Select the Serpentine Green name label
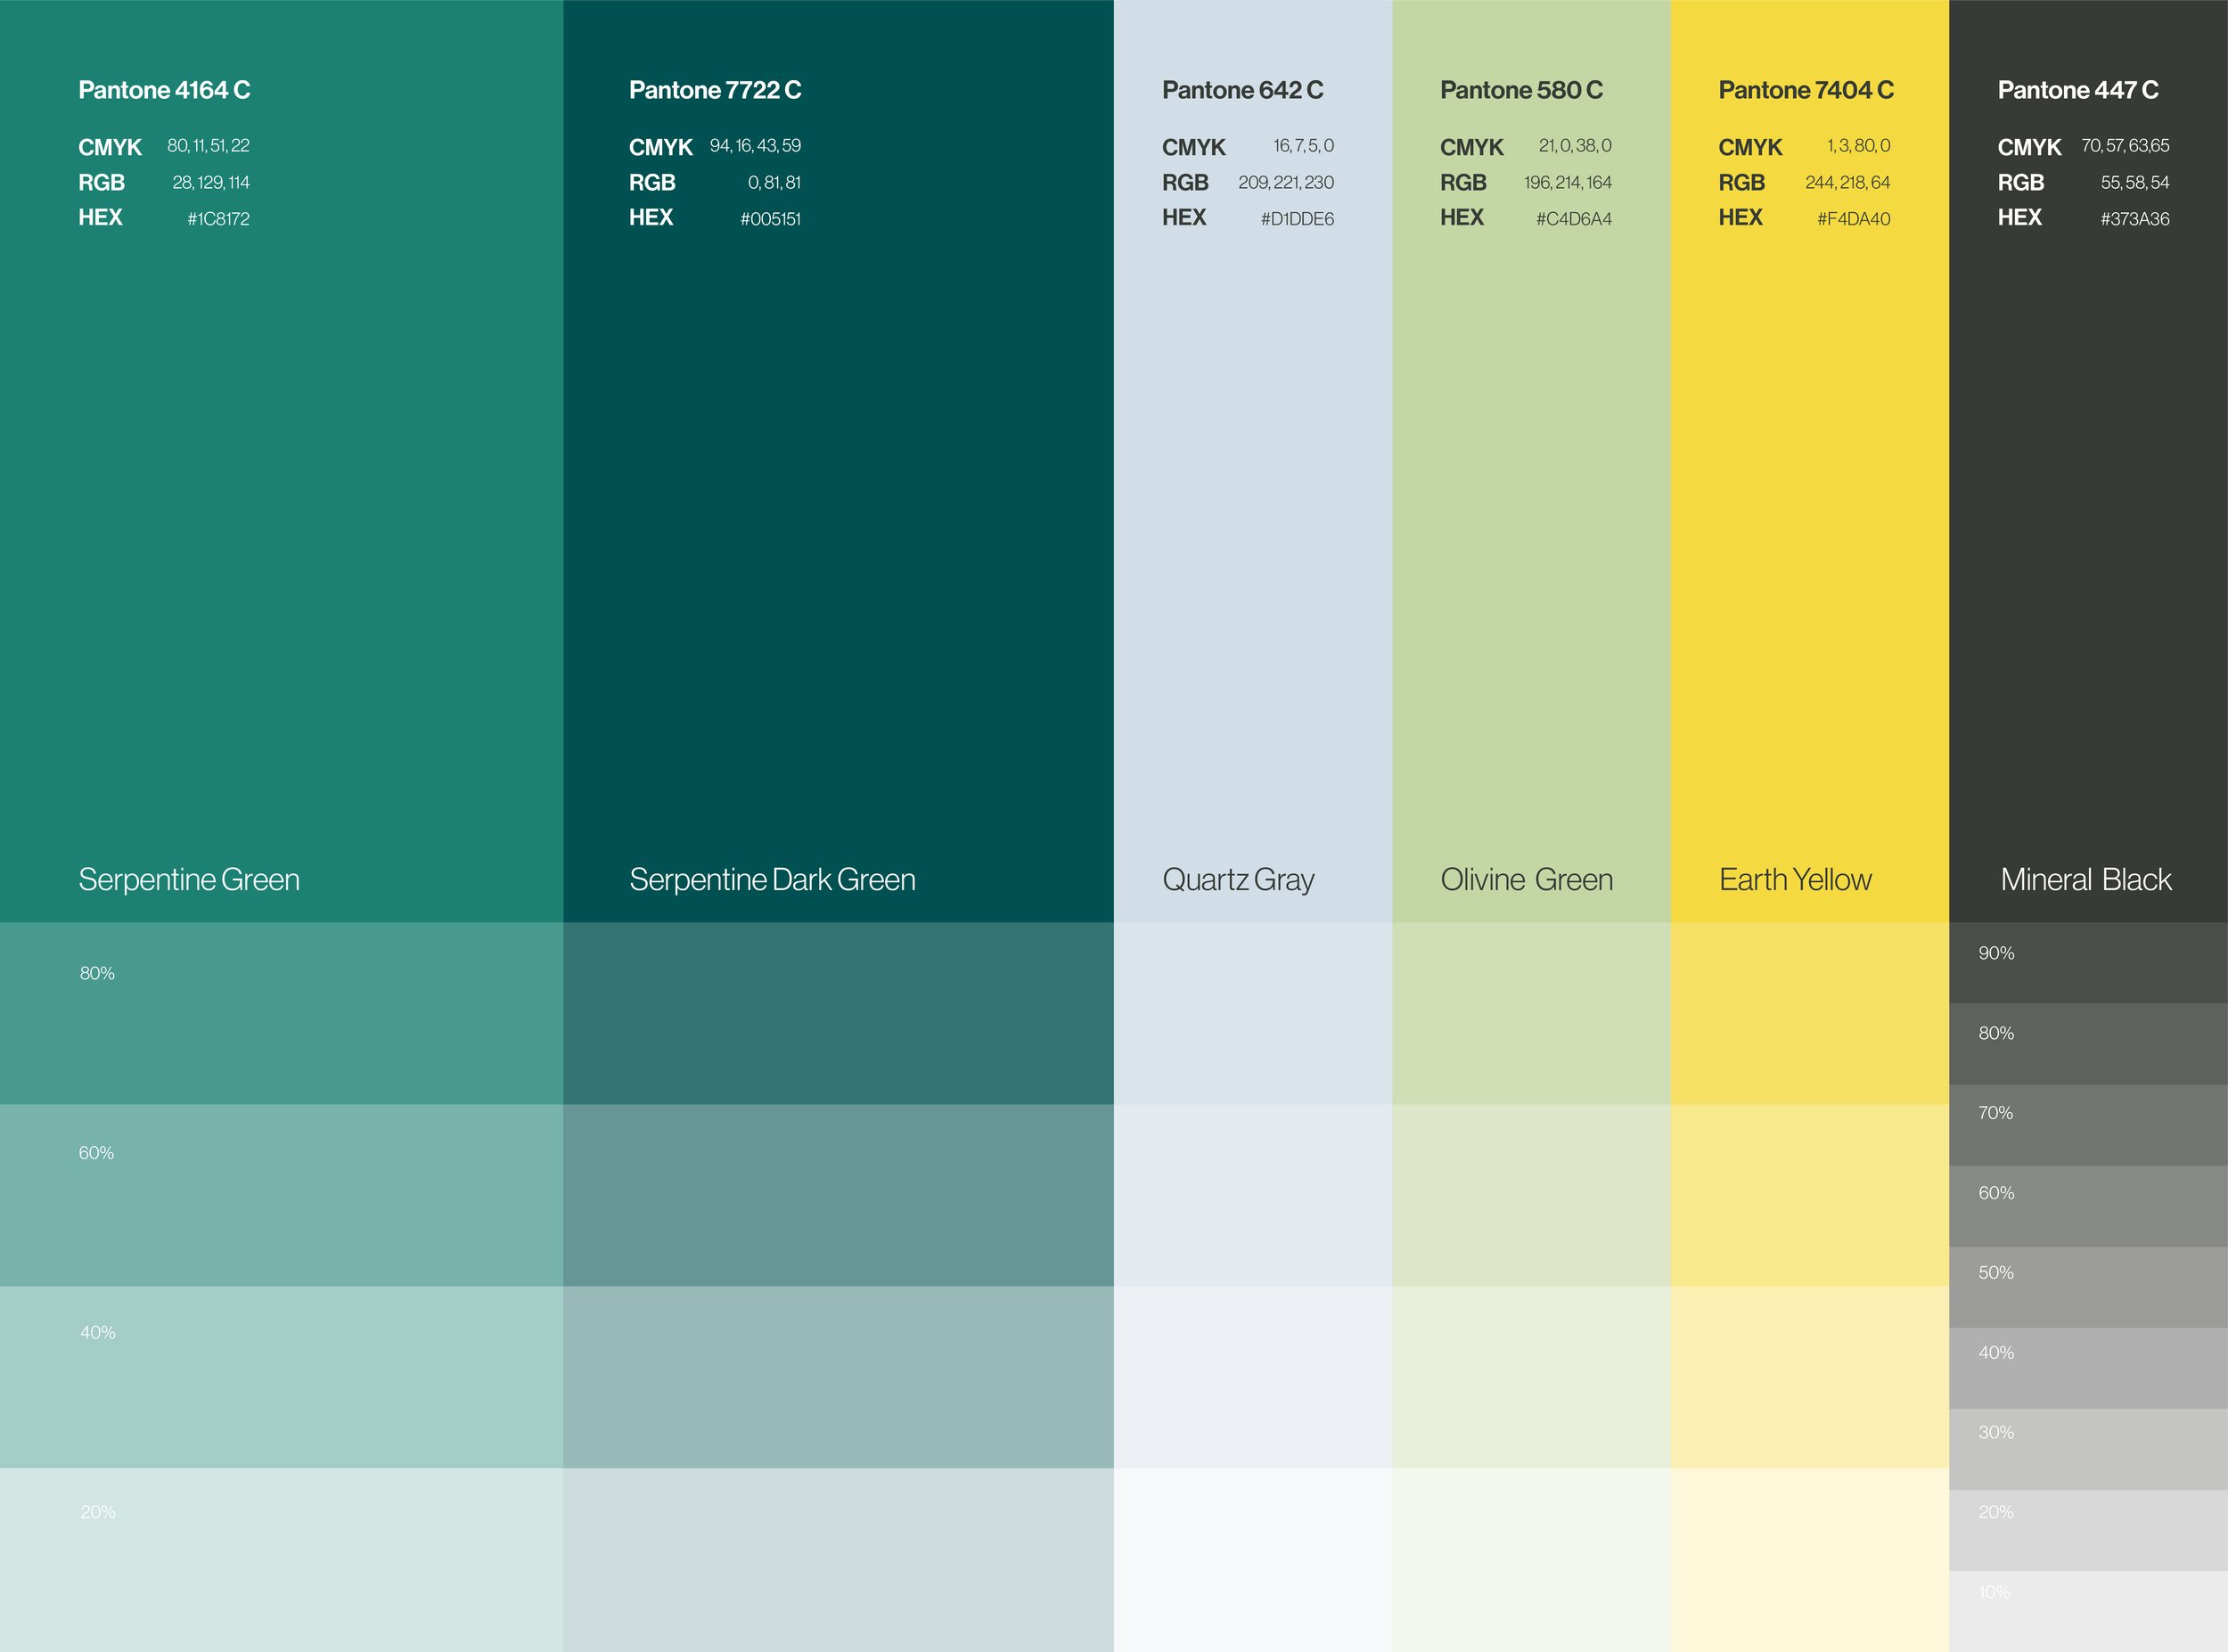 pyautogui.click(x=189, y=880)
